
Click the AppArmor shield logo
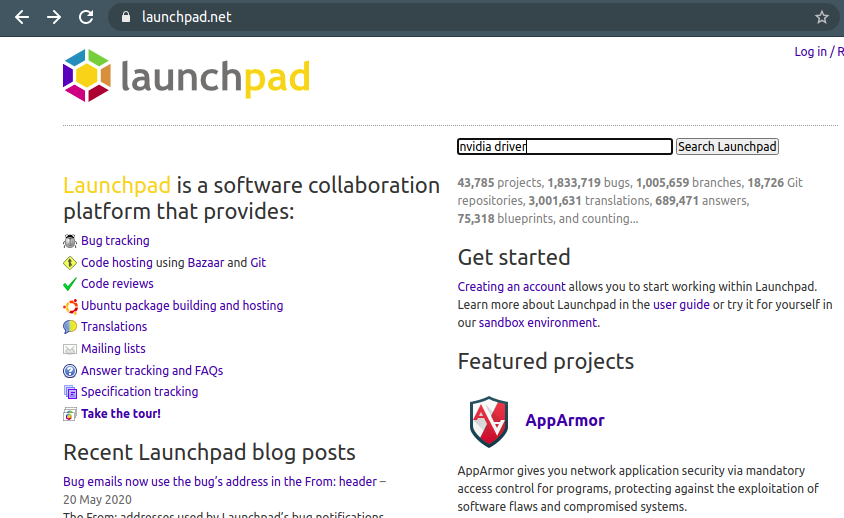(x=489, y=422)
